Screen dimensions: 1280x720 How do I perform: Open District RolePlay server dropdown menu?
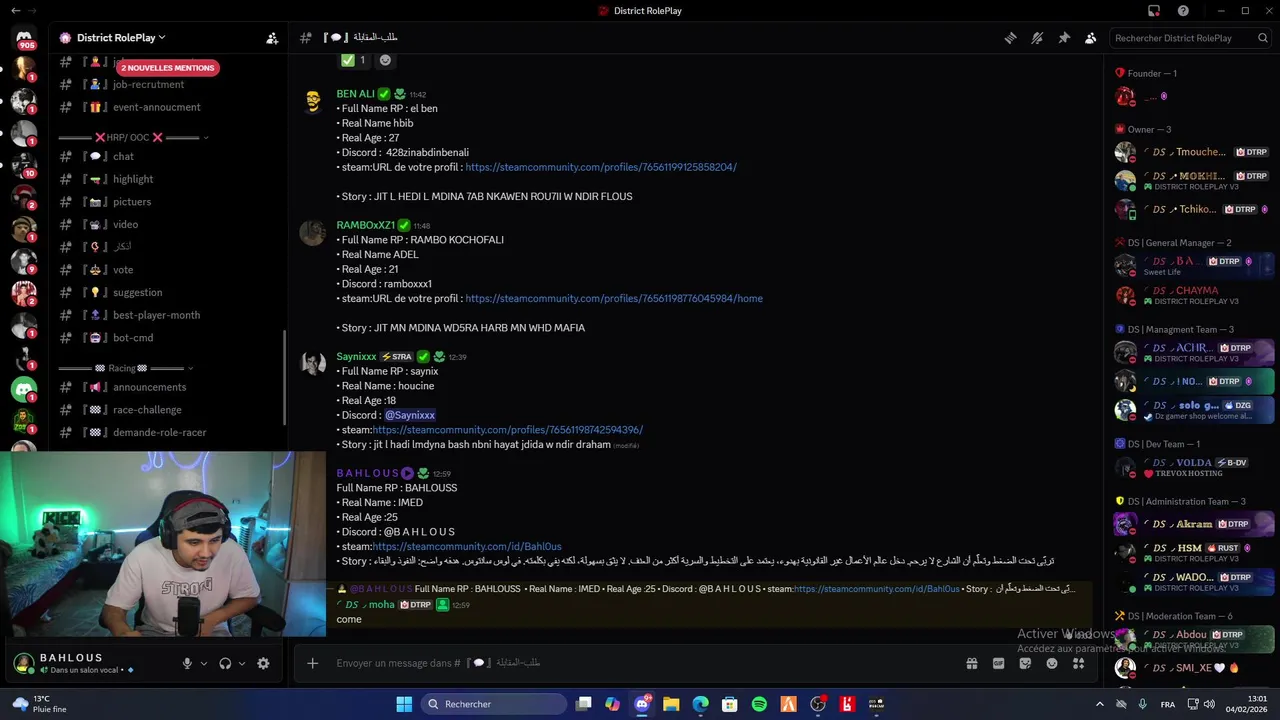112,38
